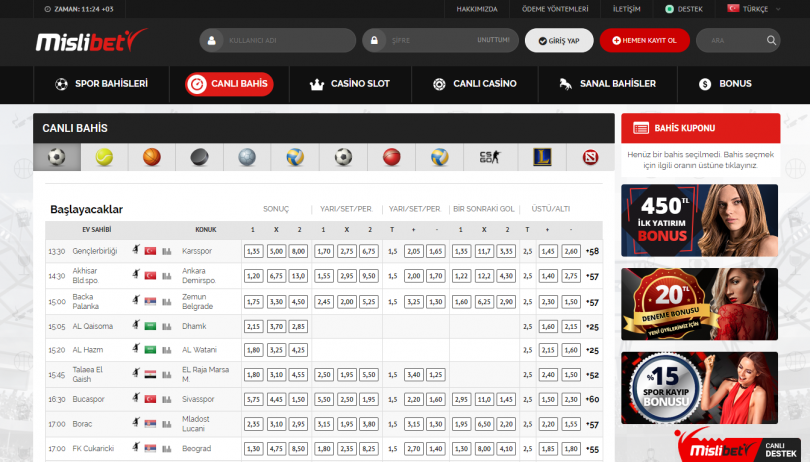Select home win odd 5,75 for Bucaspor
Image resolution: width=810 pixels, height=462 pixels.
pyautogui.click(x=253, y=399)
